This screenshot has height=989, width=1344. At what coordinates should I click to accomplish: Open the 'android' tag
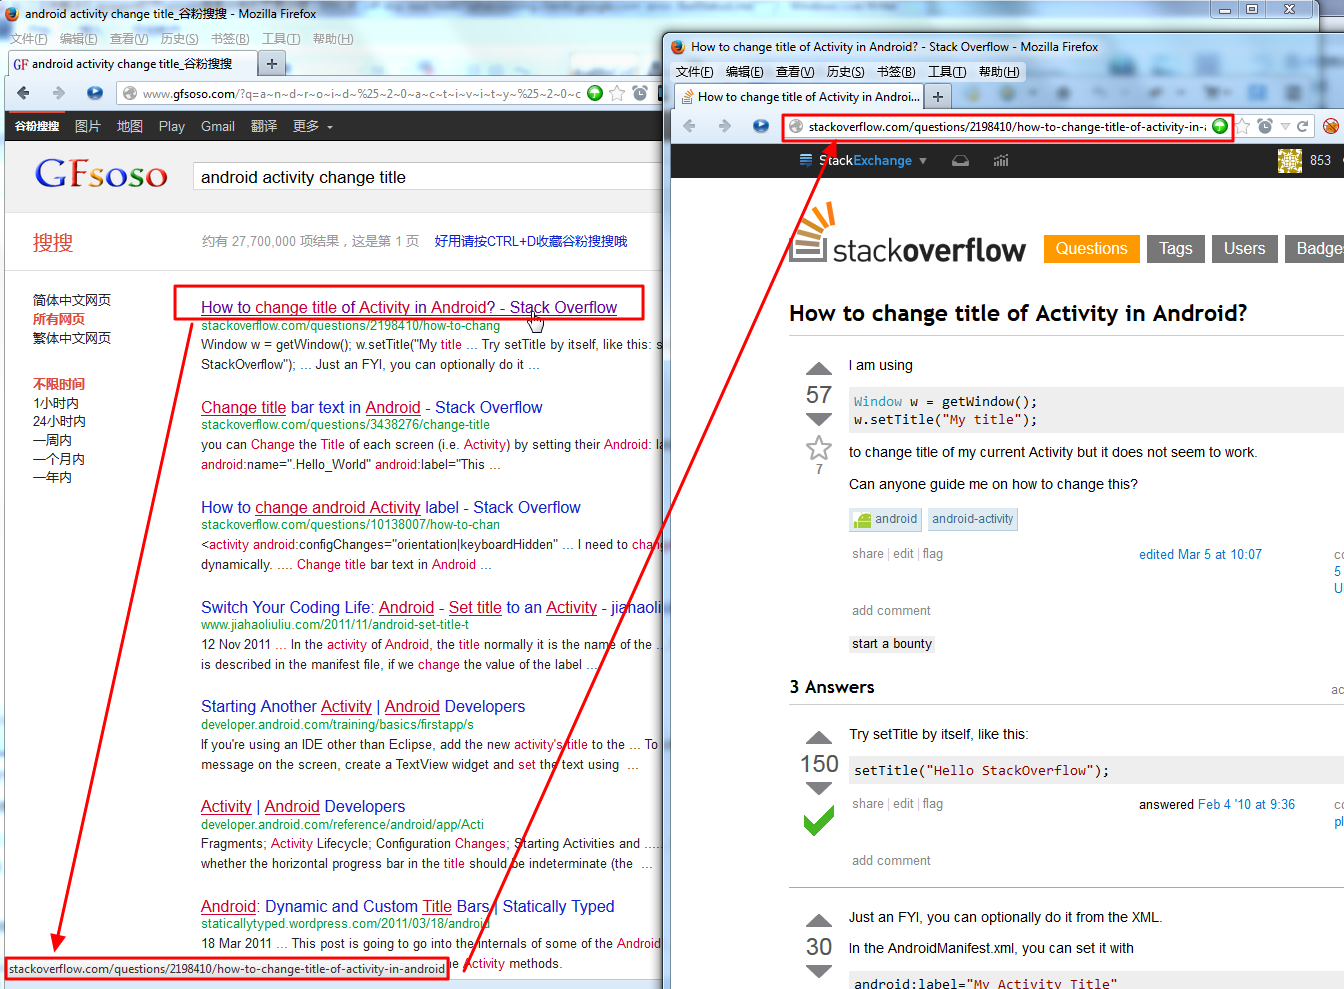(885, 519)
